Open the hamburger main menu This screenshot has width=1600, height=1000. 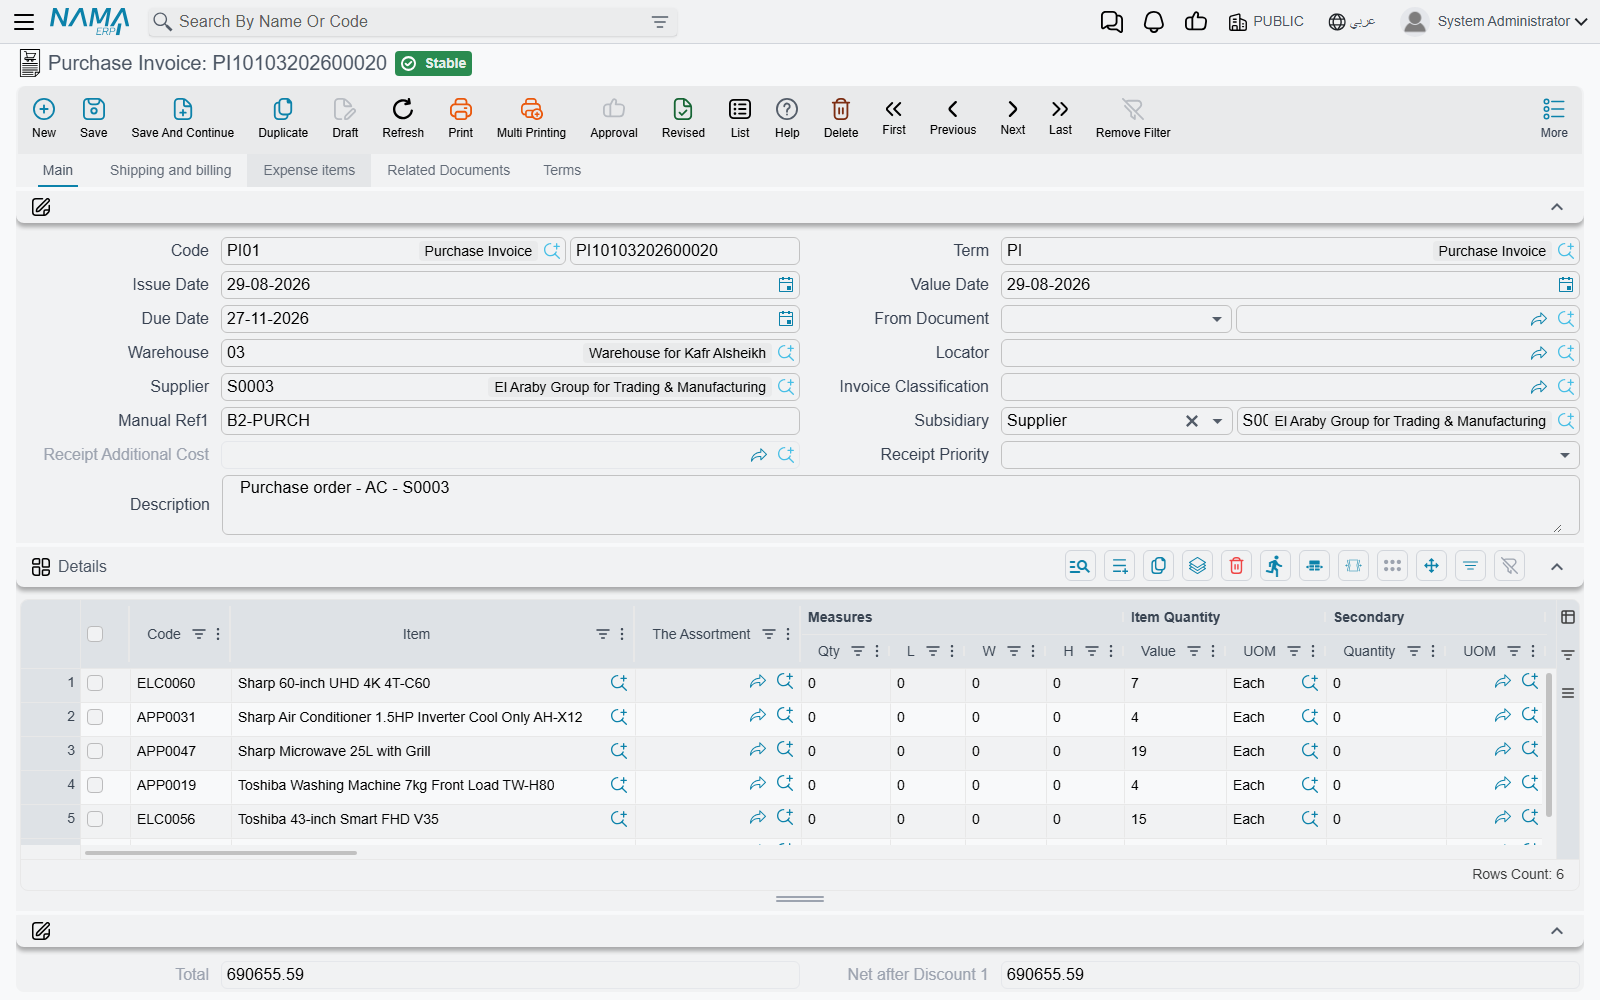[24, 21]
